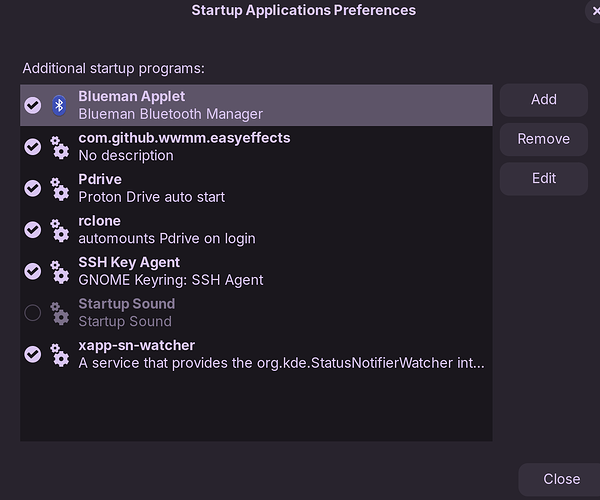Uncheck xapp-sn-watcher startup checkbox
The height and width of the screenshot is (500, 600).
tap(33, 354)
